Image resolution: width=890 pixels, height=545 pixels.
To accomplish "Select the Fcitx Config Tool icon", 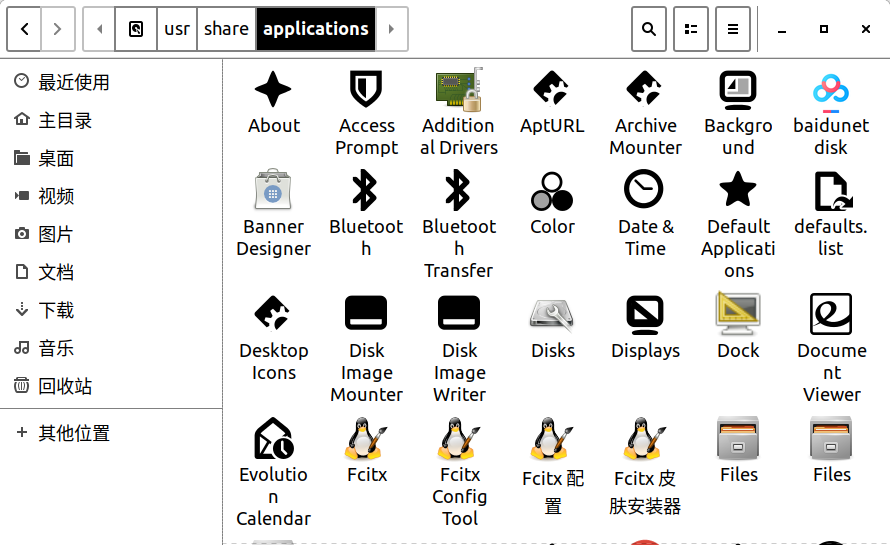I will (459, 439).
